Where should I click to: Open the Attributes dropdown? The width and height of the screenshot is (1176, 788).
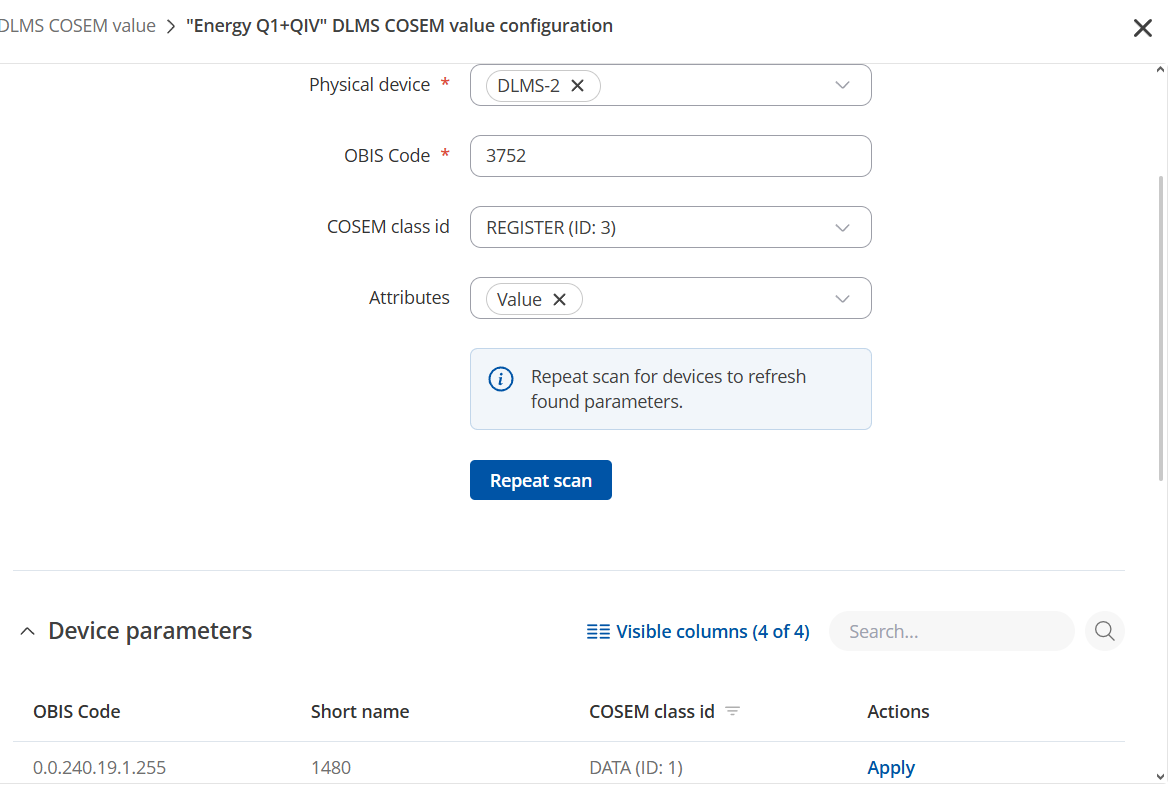pos(842,298)
